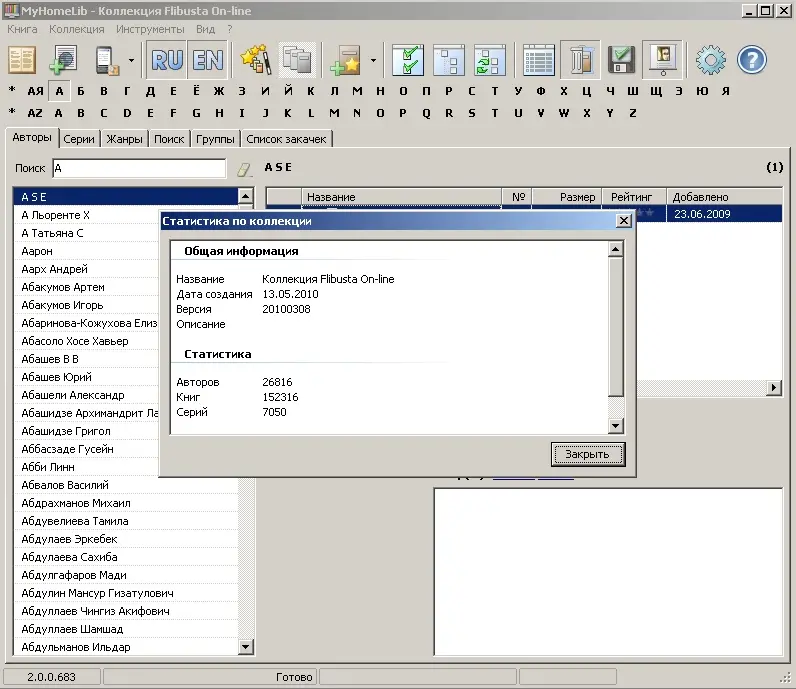Toggle the deleted books trash bin icon
796x689 pixels.
[580, 60]
